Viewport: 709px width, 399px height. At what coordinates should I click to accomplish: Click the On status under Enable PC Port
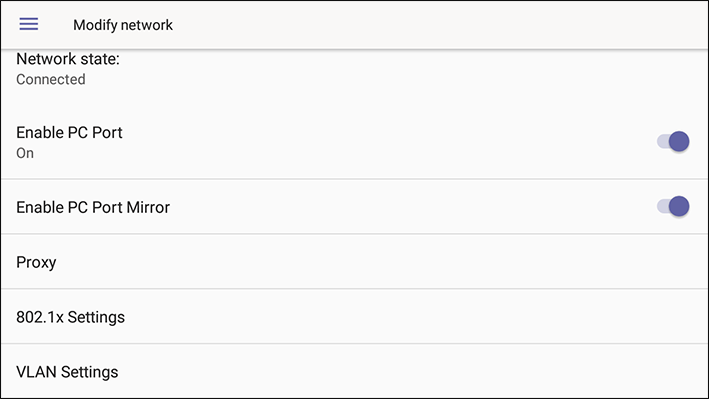pyautogui.click(x=25, y=153)
